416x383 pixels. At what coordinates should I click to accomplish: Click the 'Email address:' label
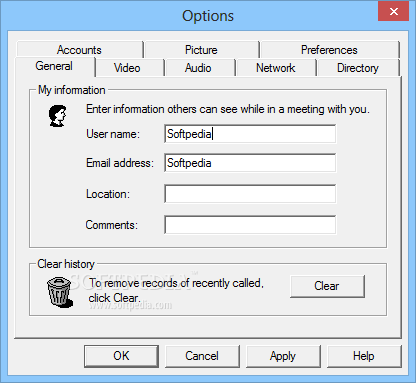point(120,163)
